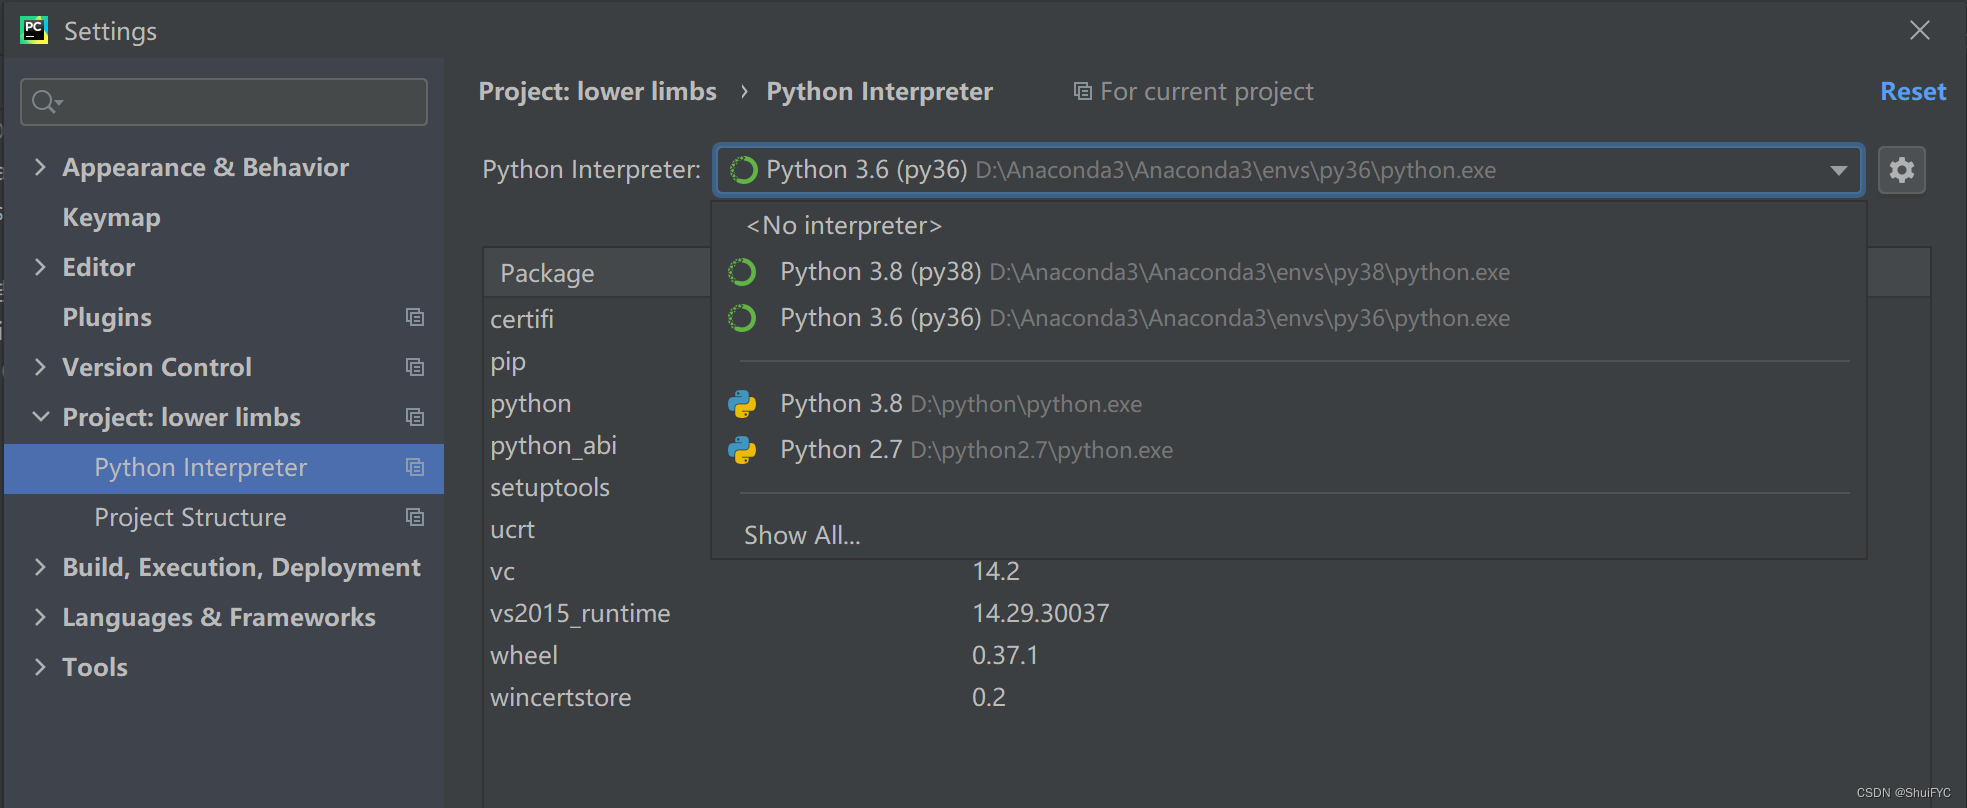The height and width of the screenshot is (808, 1967).
Task: Select Python 3.6 (py36) from dropdown list
Action: 1288,318
